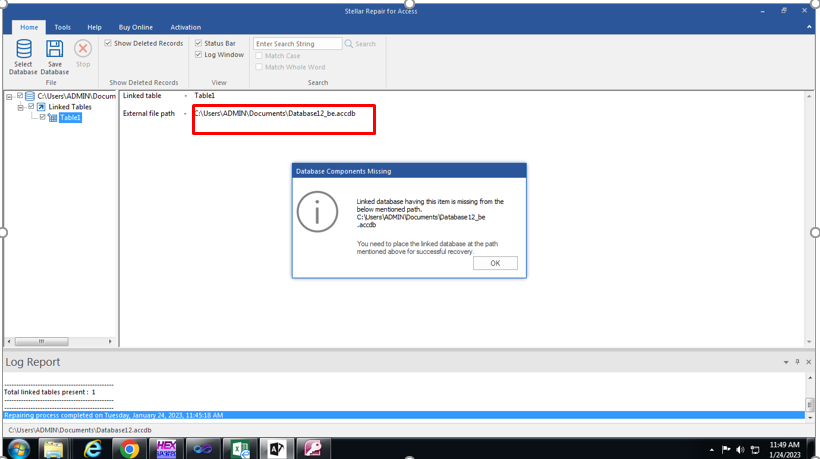This screenshot has height=459, width=820.
Task: Close the Log Report panel
Action: (808, 362)
